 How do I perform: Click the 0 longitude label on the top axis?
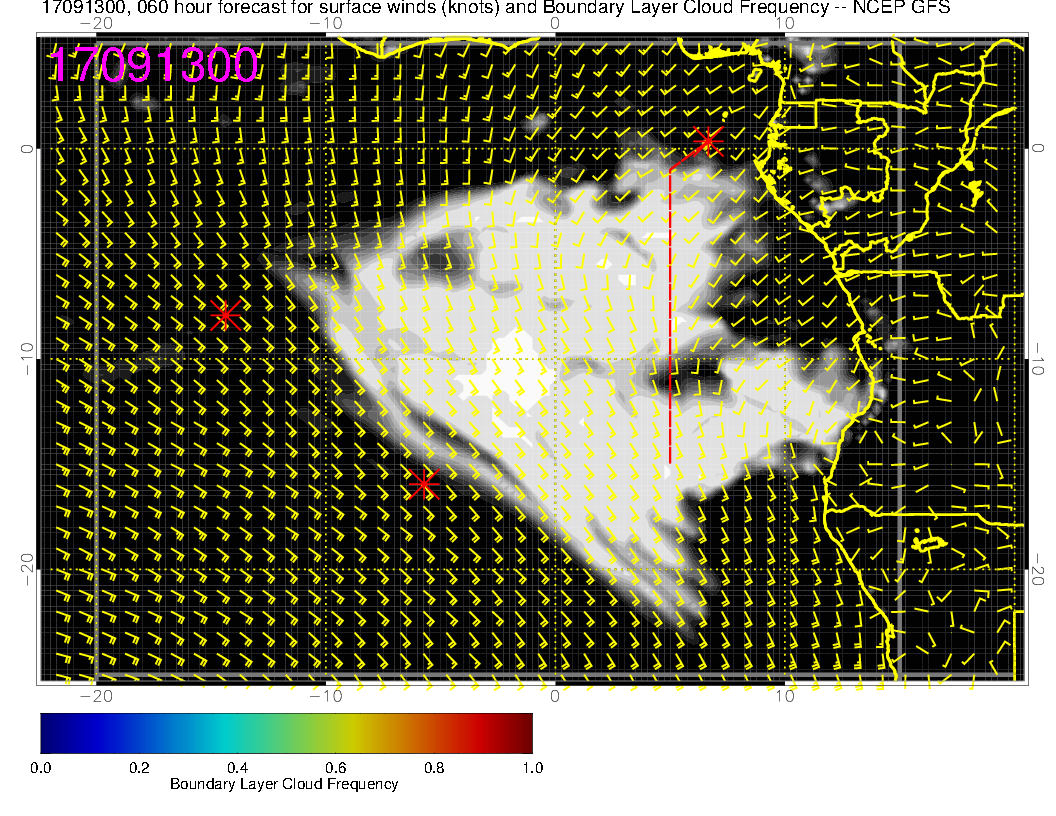pos(554,23)
